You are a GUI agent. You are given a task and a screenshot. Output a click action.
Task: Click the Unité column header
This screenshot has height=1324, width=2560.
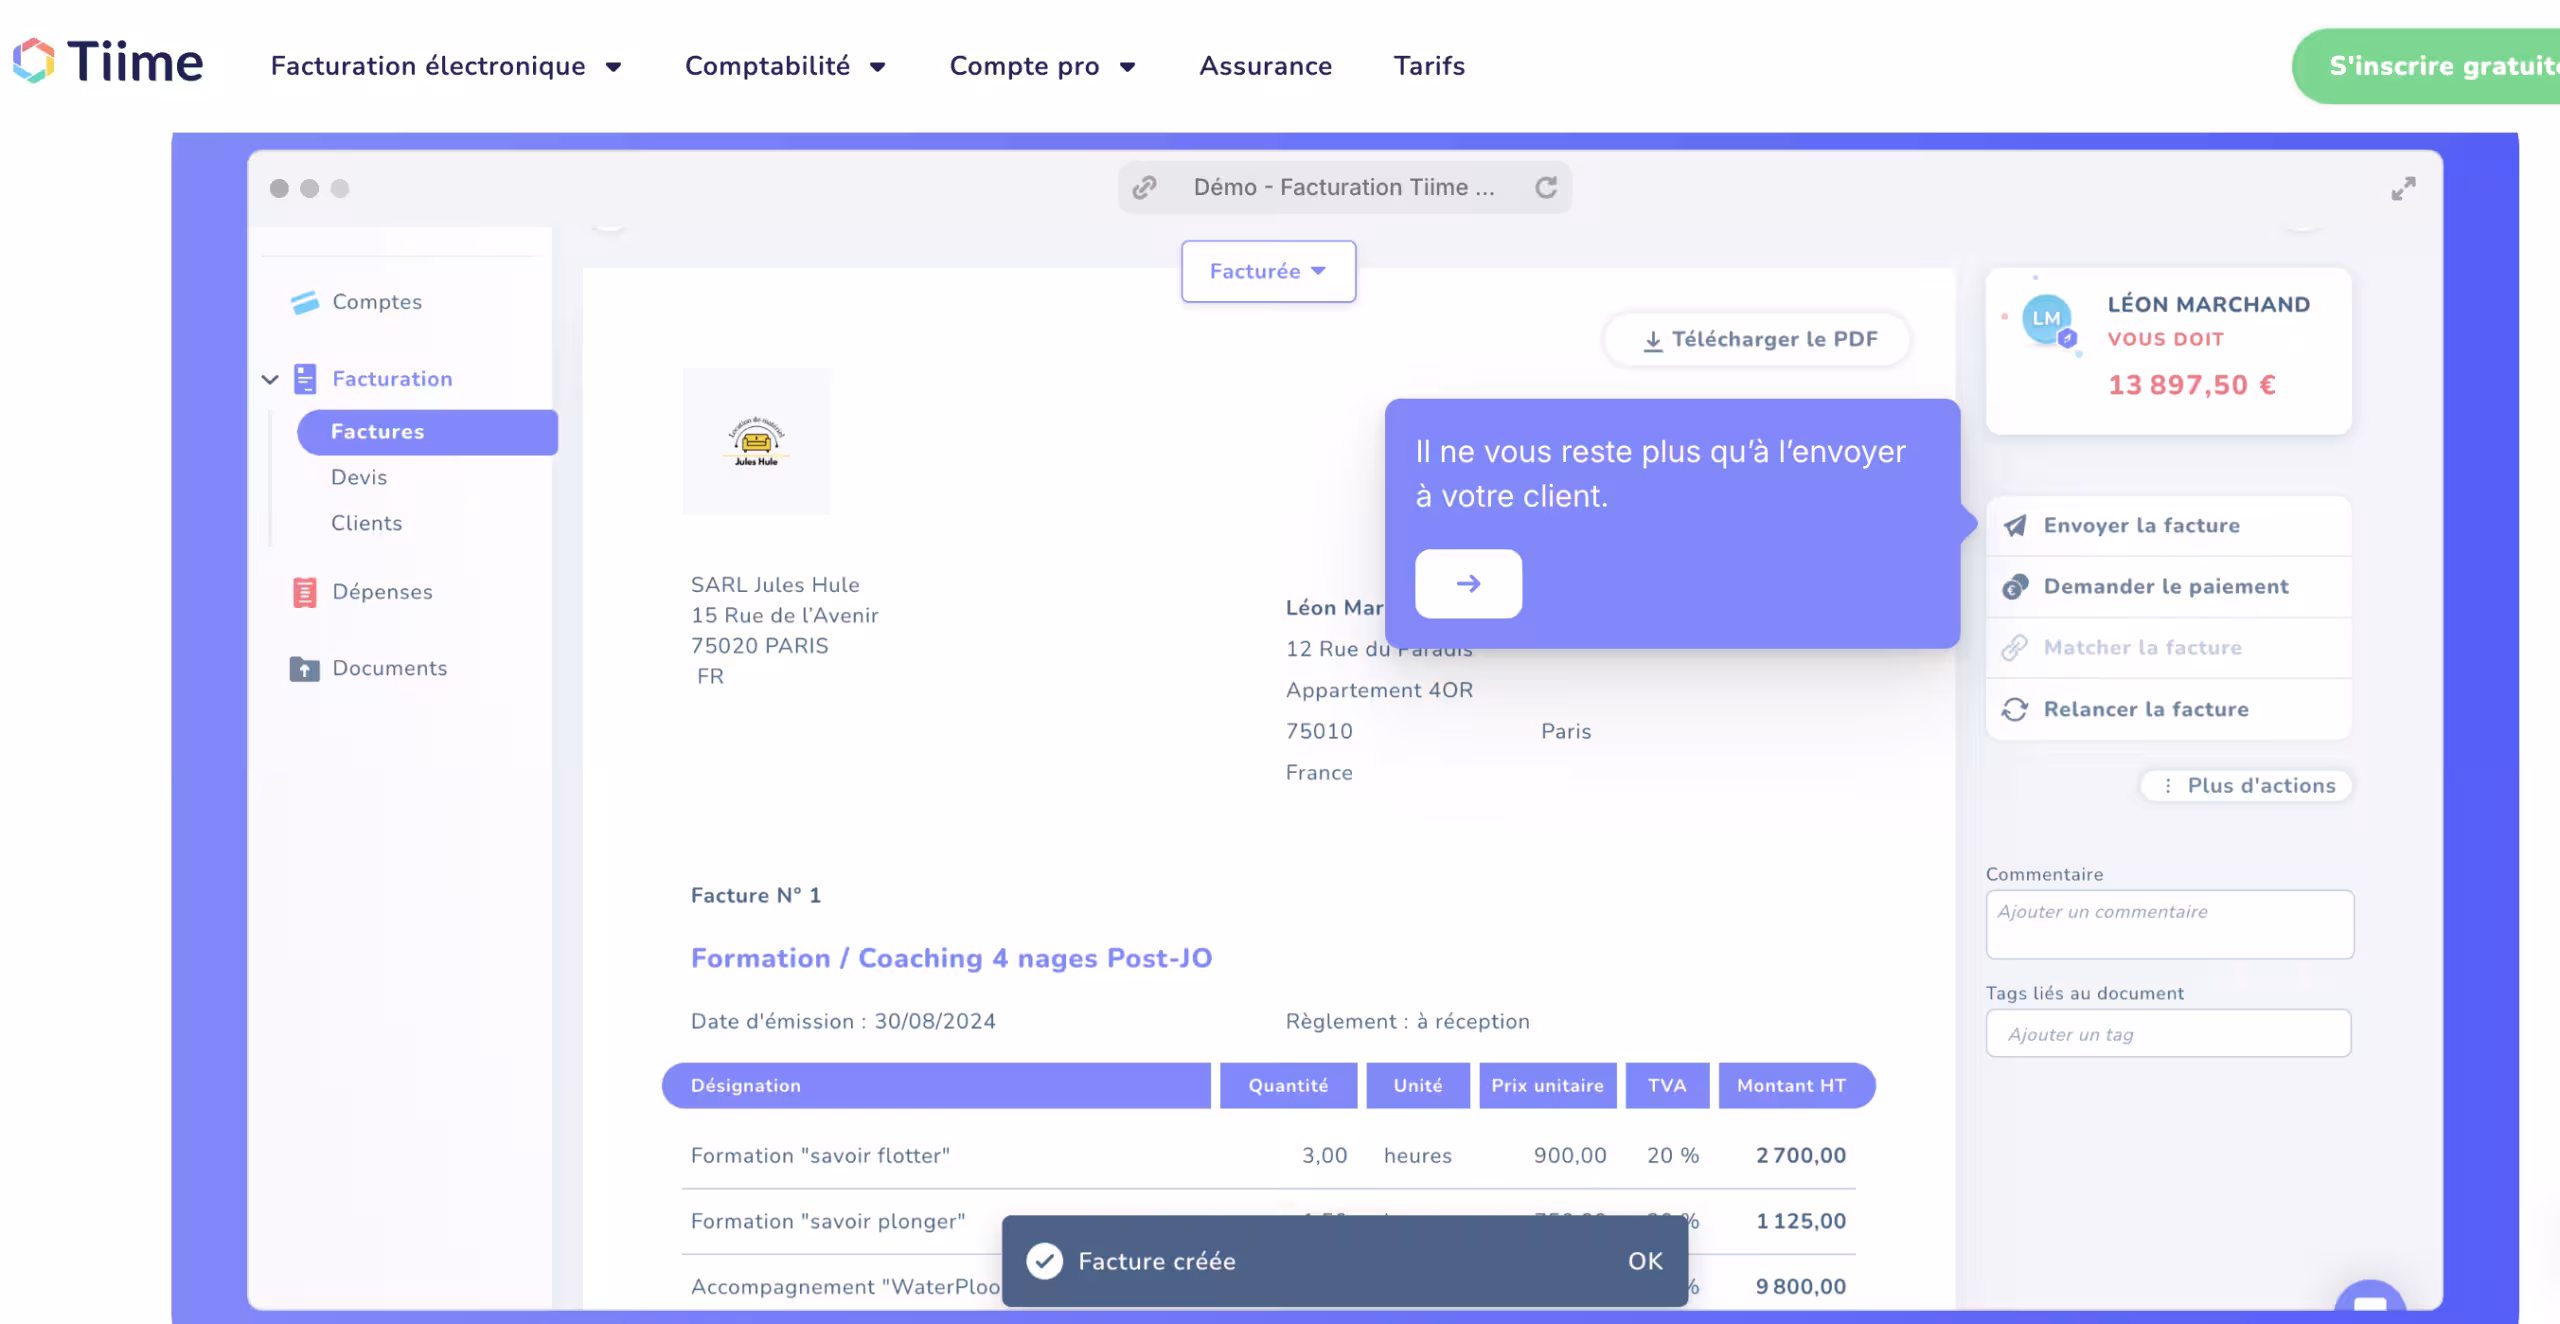click(x=1418, y=1086)
